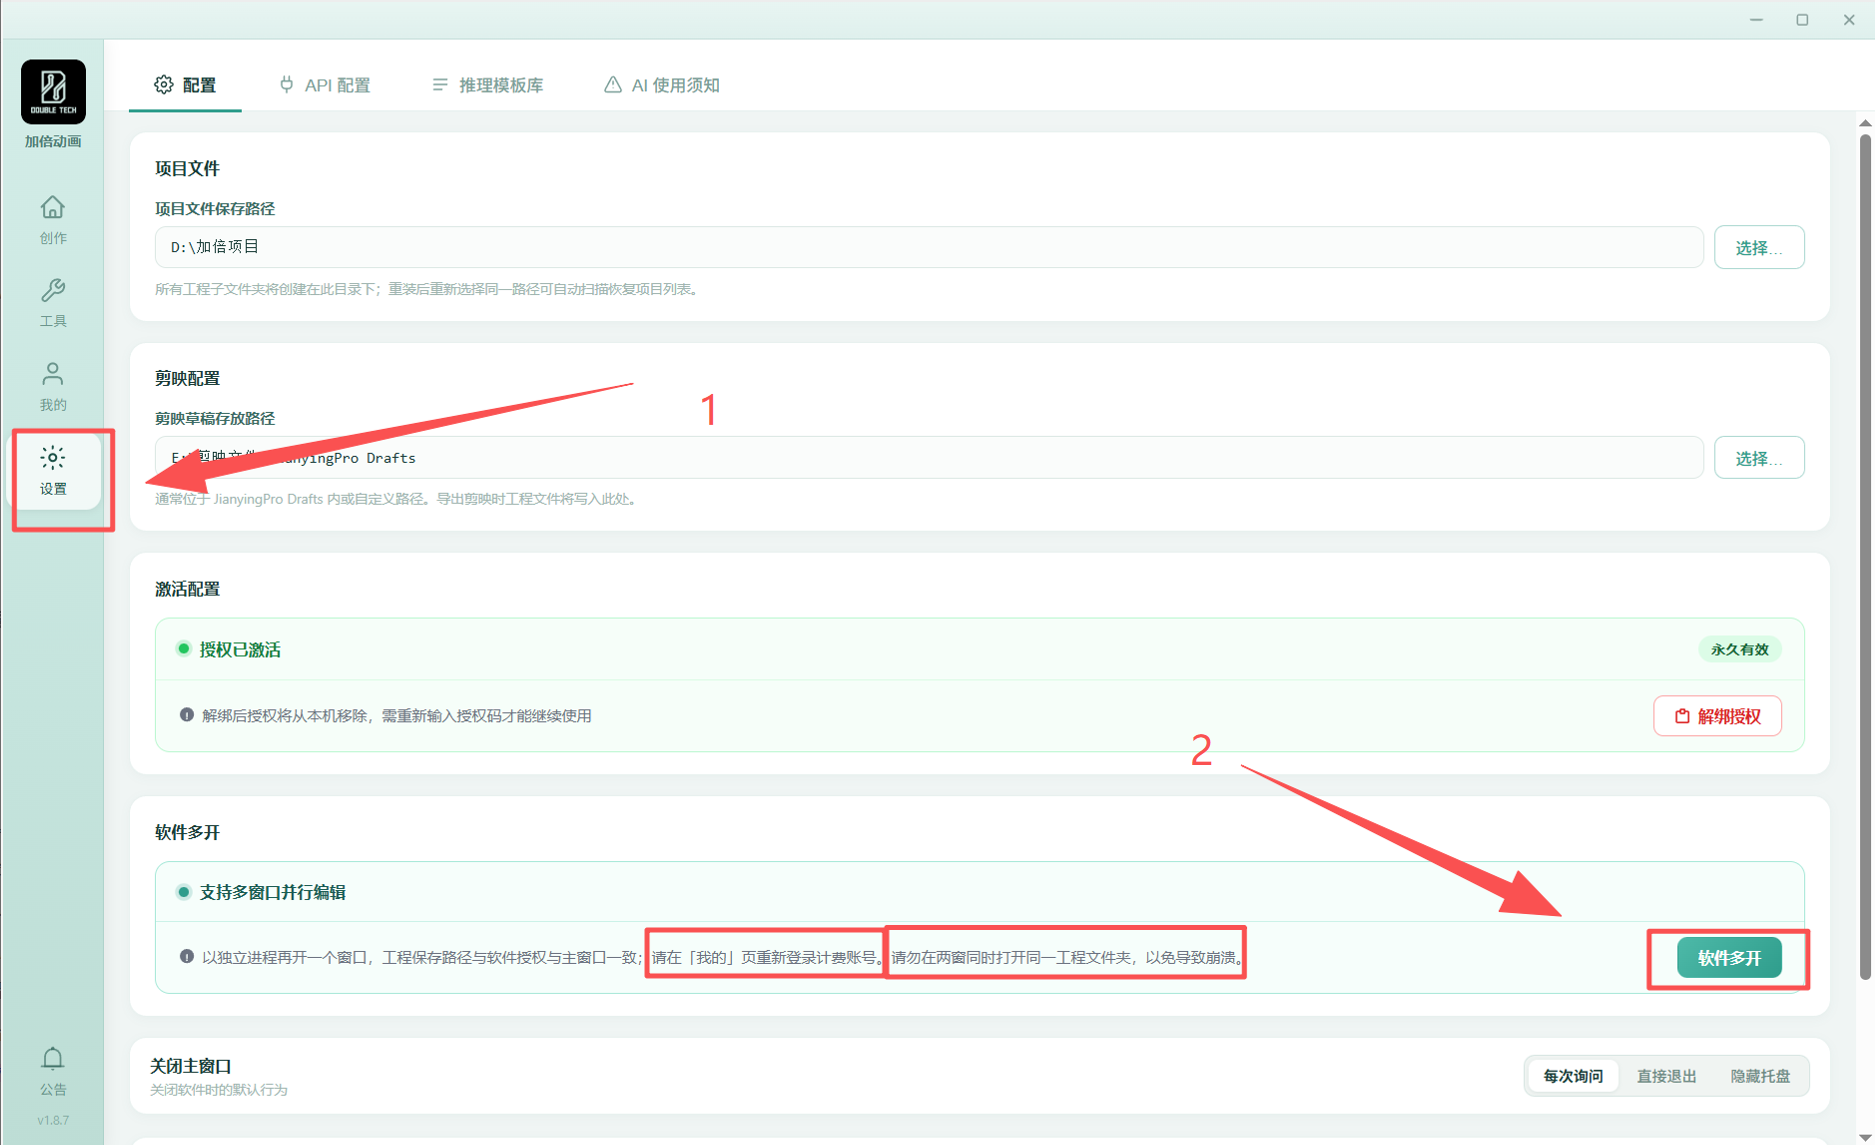Click the 剪映配置 section heading
Screen dimensions: 1875x1145
[187, 378]
